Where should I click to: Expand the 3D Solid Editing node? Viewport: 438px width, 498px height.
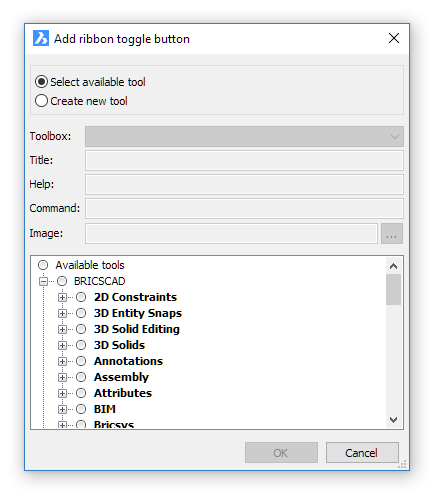point(62,329)
